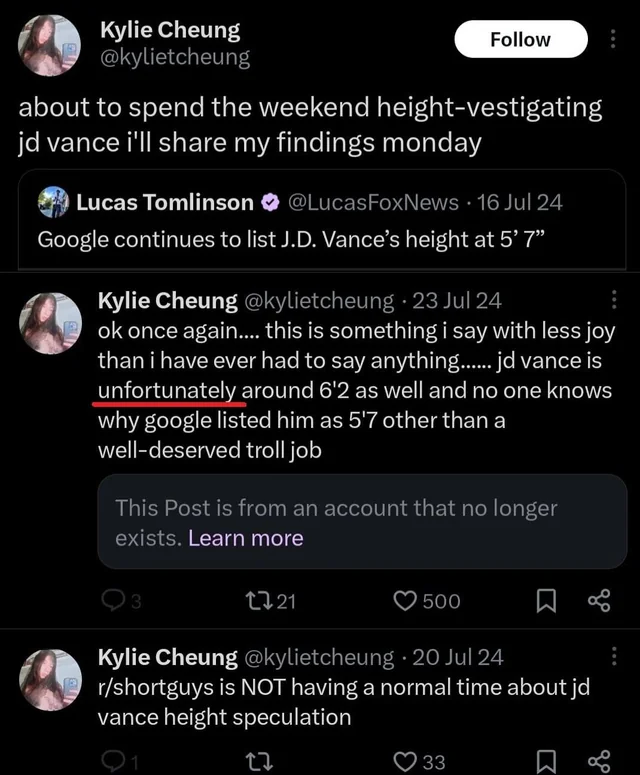Open the Learn more link
This screenshot has height=775, width=640.
245,538
